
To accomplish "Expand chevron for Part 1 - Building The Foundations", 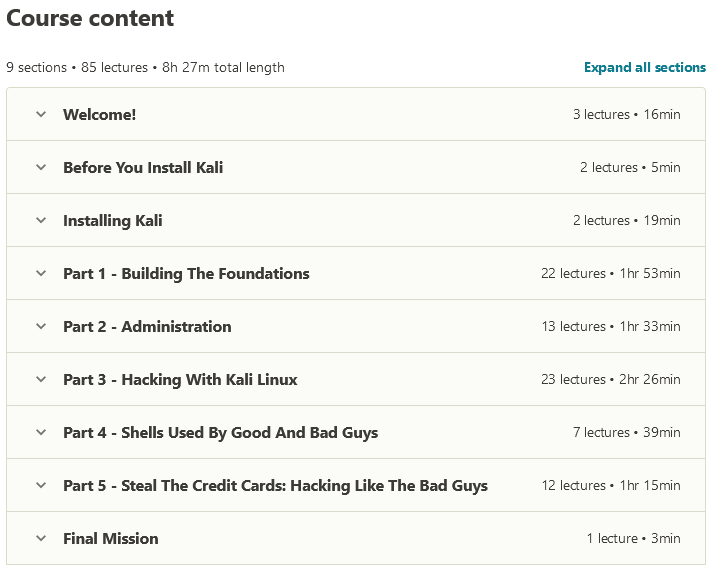I will (x=41, y=273).
